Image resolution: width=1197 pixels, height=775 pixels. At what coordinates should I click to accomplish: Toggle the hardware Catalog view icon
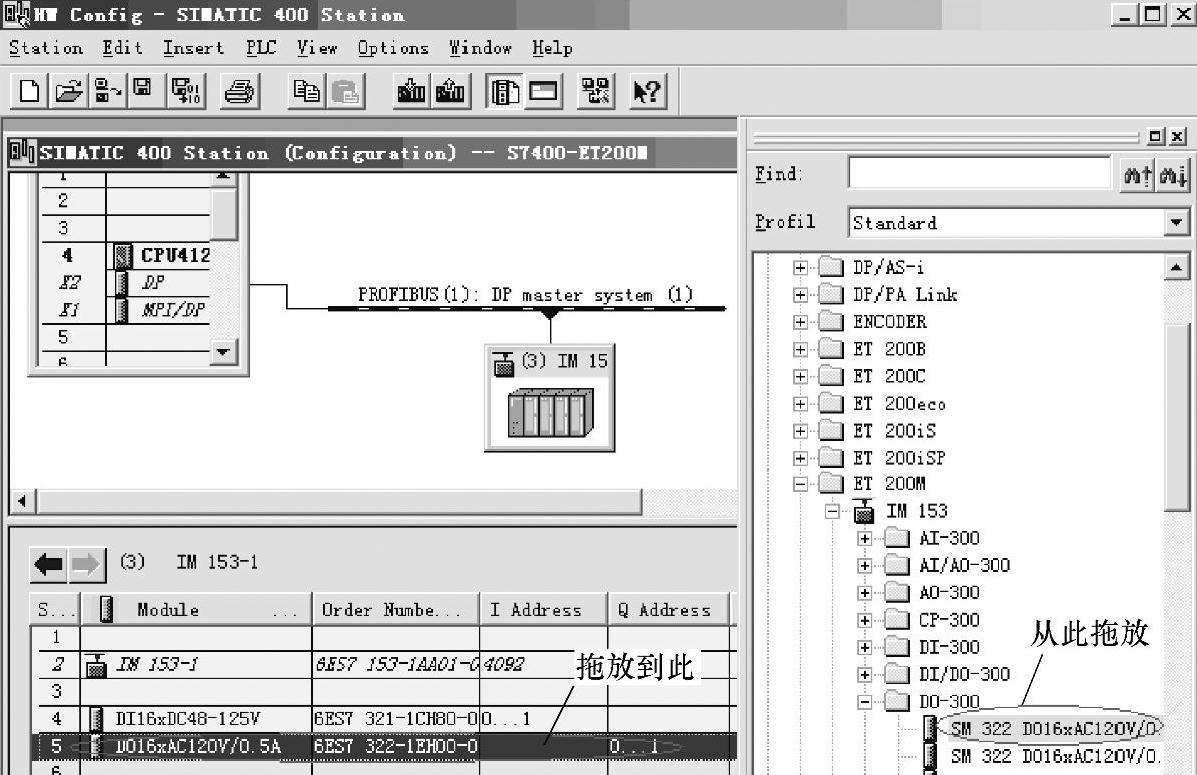click(505, 92)
